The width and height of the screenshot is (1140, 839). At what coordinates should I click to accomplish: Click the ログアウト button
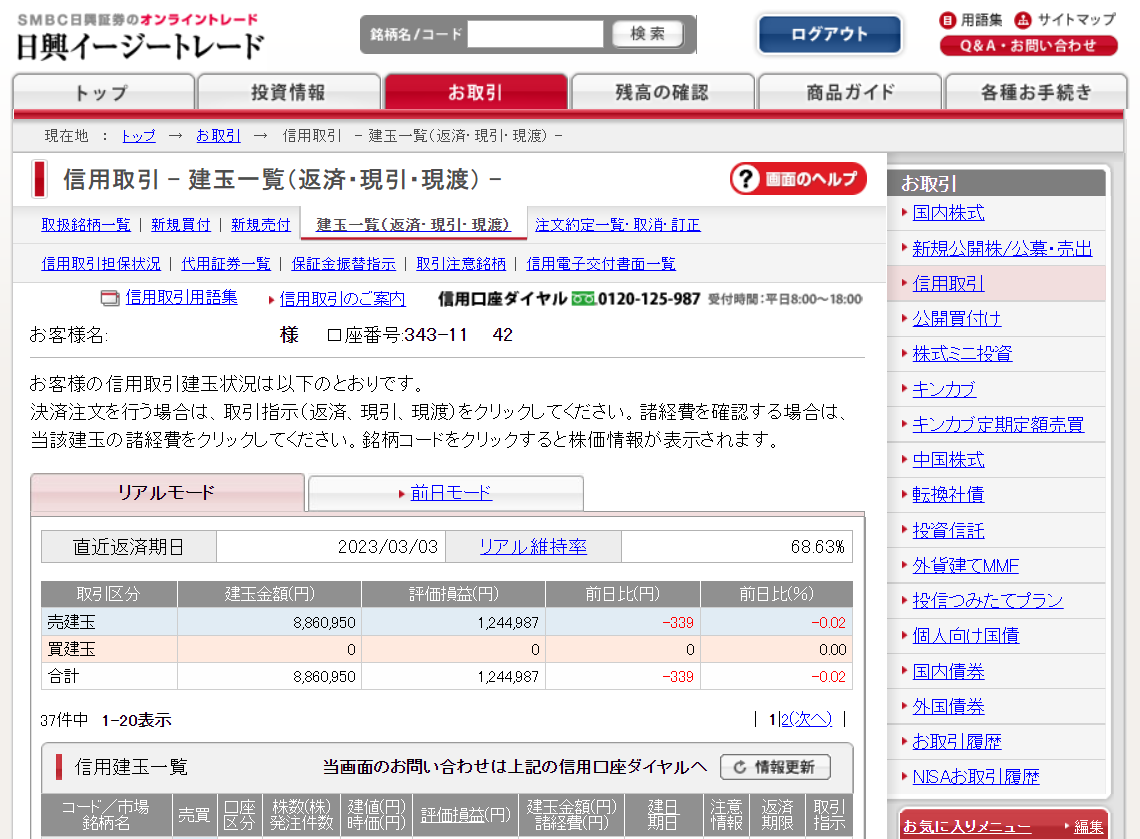[829, 35]
